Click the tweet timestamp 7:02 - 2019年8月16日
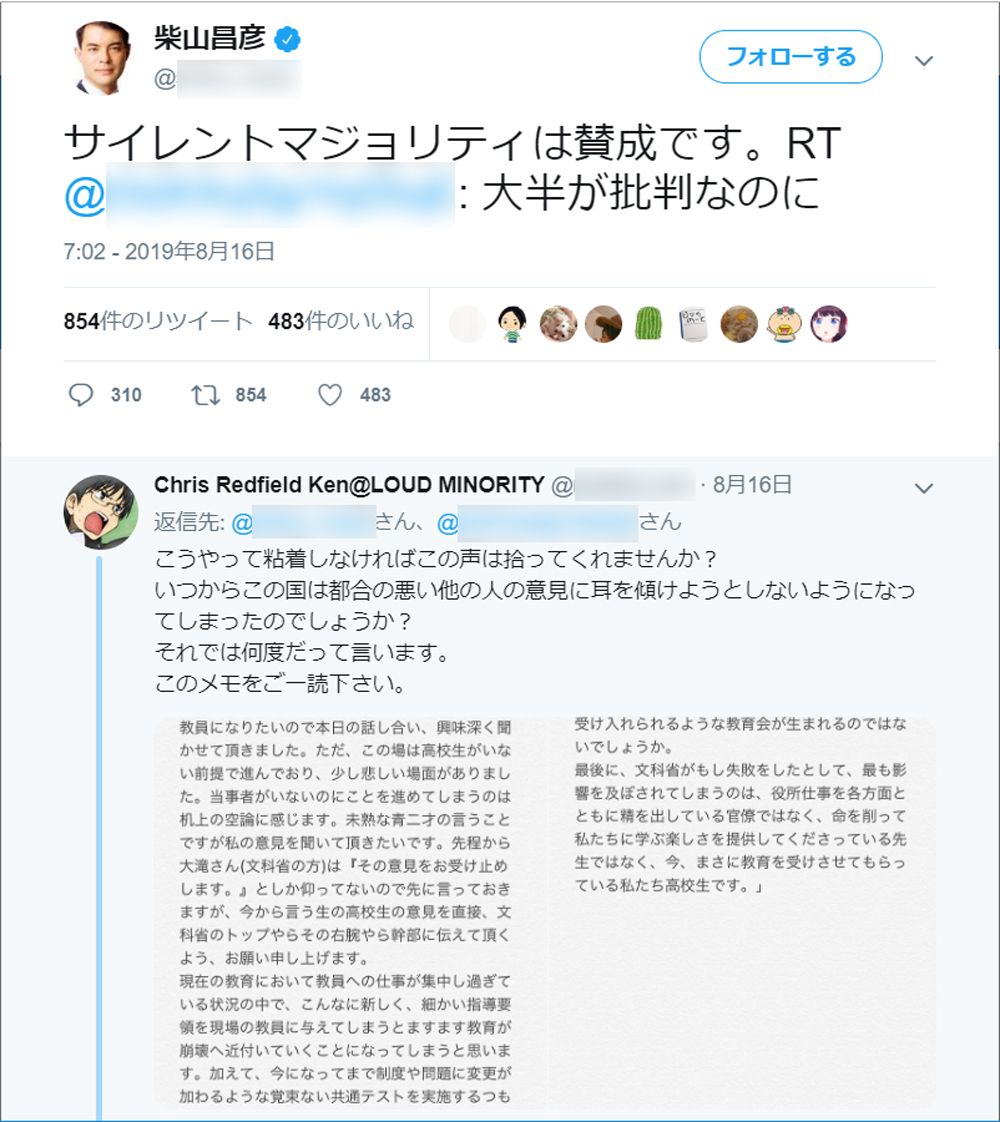The height and width of the screenshot is (1122, 1000). pyautogui.click(x=168, y=251)
